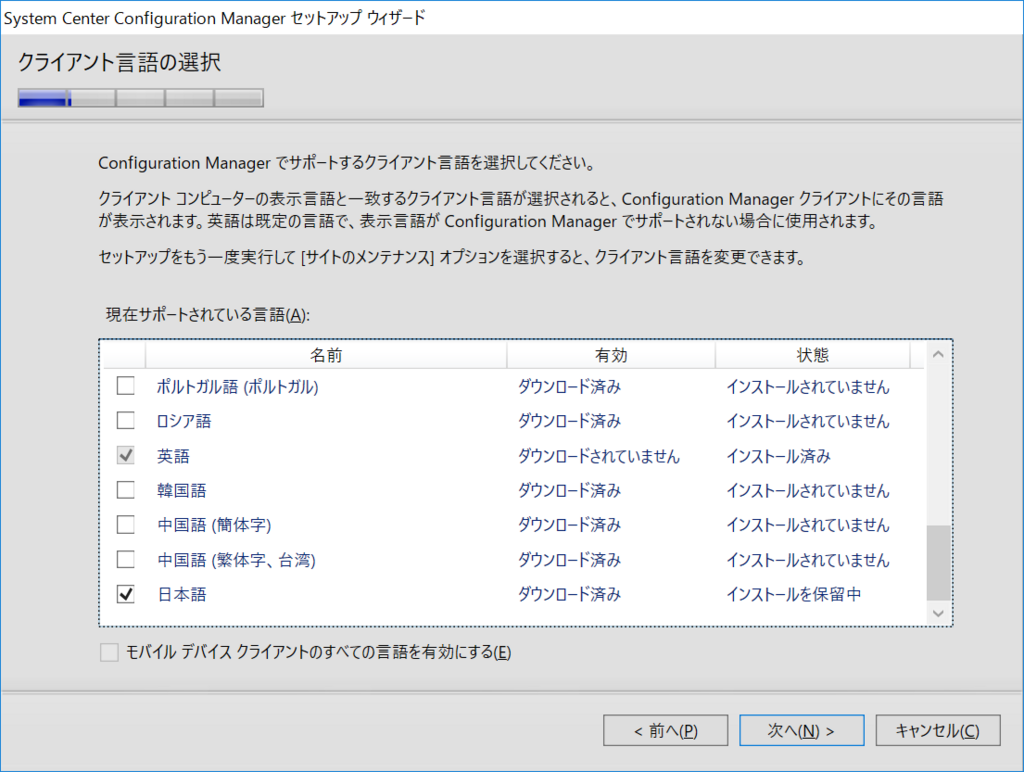
Task: Select the 中国語 (簡体字) row name
Action: point(214,525)
